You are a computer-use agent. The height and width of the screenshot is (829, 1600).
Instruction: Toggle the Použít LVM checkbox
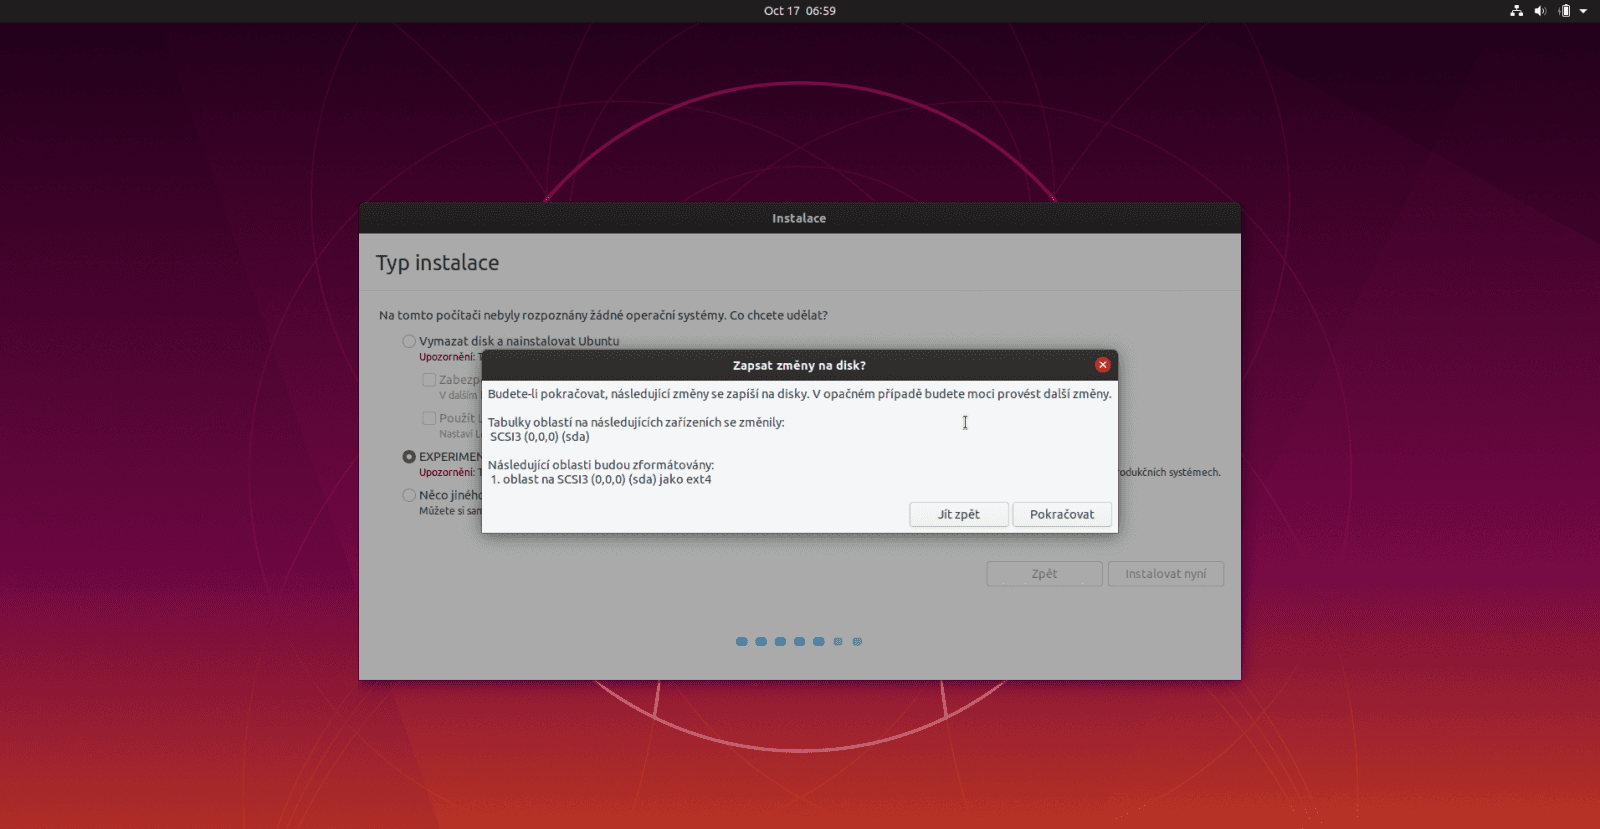coord(429,418)
